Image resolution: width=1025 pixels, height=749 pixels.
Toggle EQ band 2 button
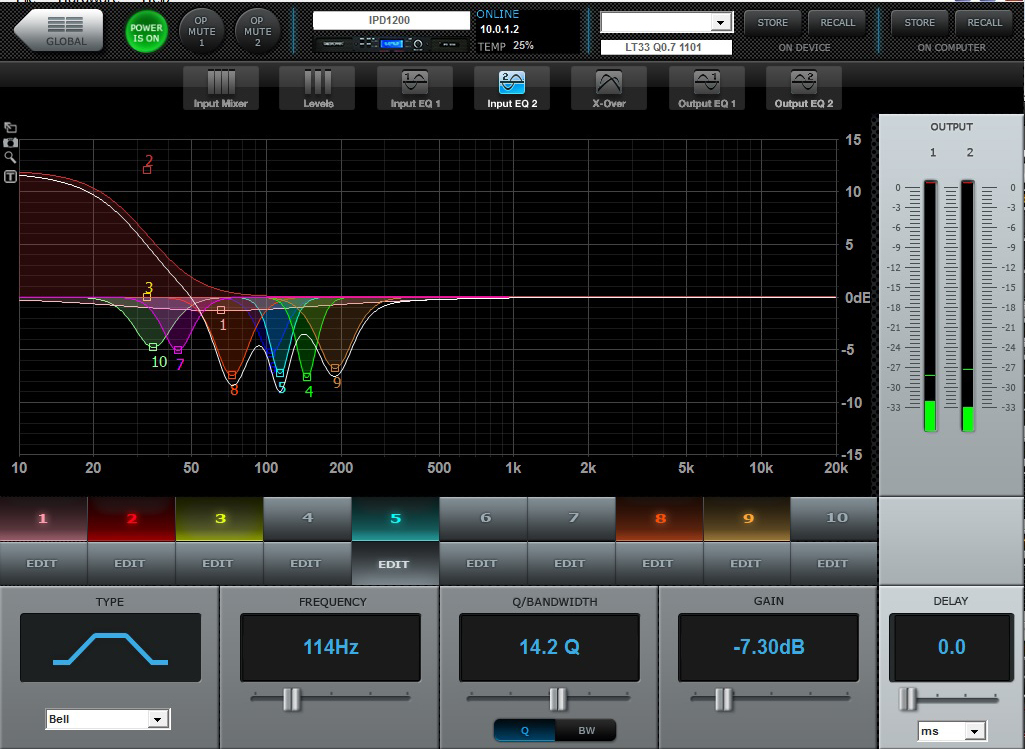point(131,519)
